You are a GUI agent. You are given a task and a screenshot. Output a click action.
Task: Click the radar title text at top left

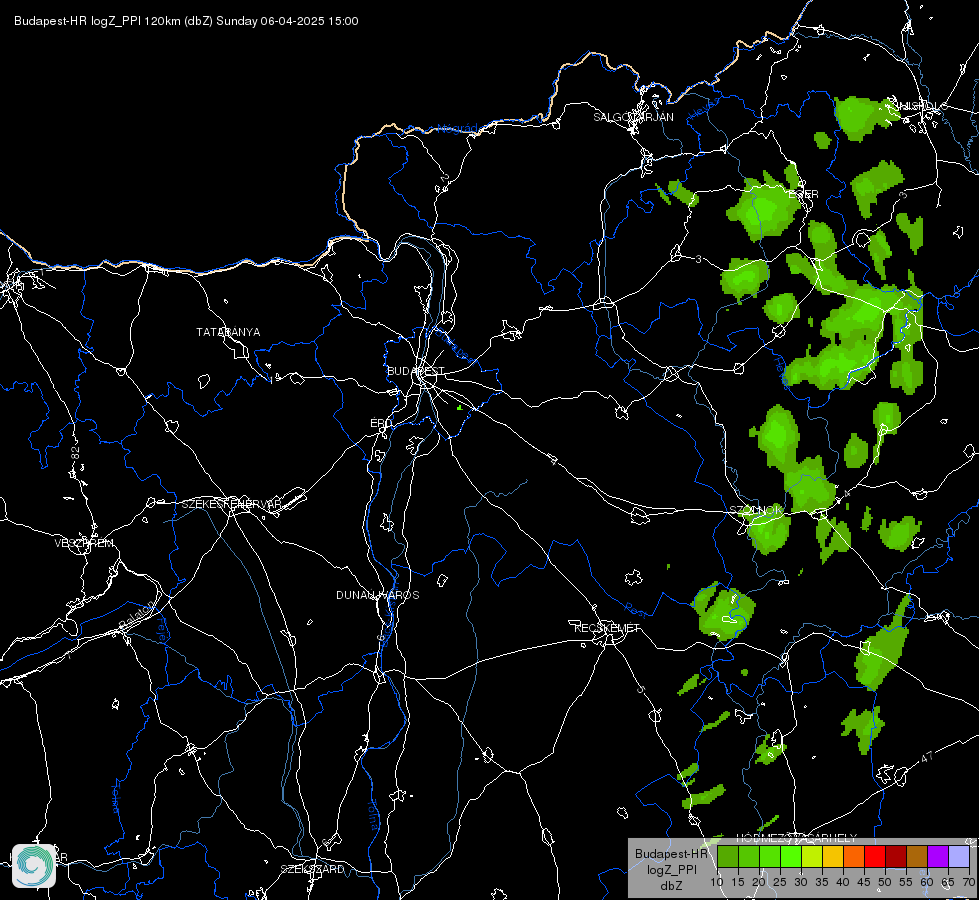[x=186, y=21]
